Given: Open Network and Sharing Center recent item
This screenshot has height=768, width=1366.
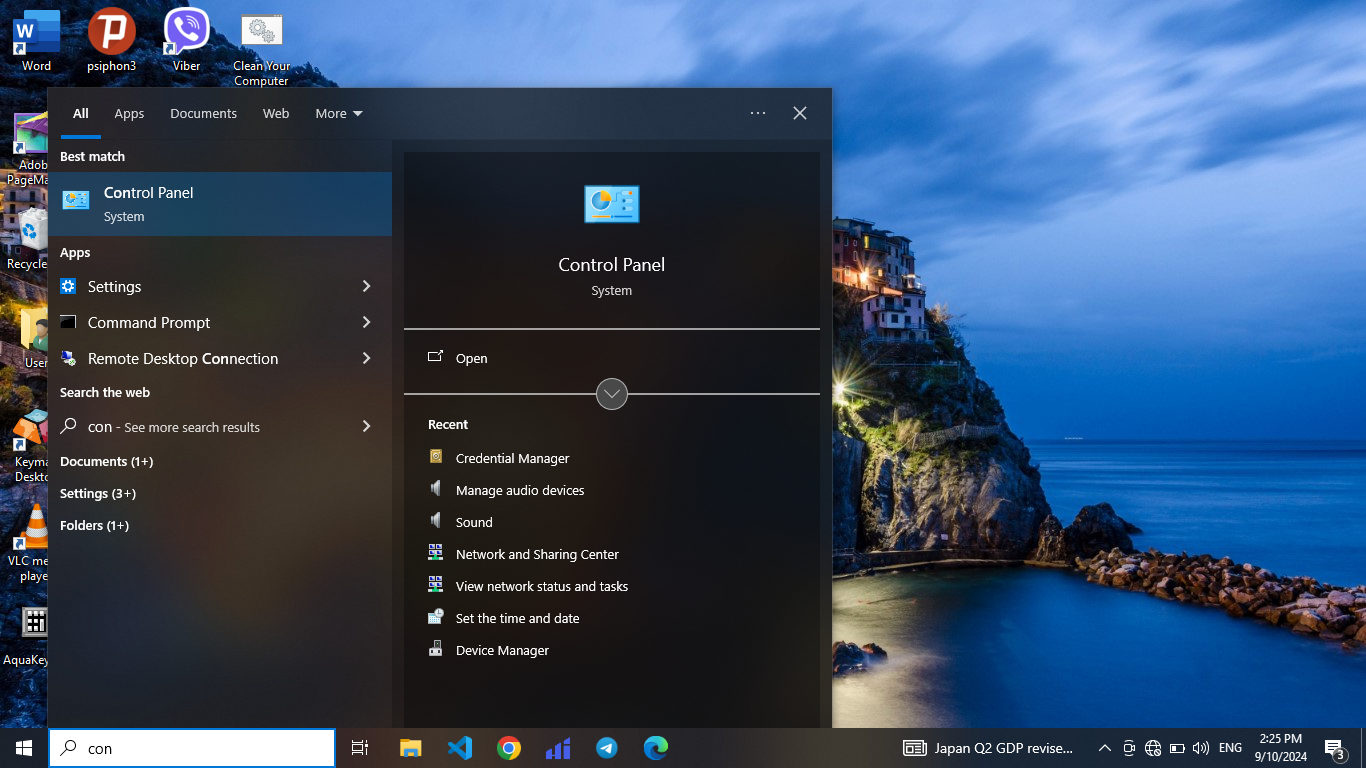Looking at the screenshot, I should (x=537, y=554).
